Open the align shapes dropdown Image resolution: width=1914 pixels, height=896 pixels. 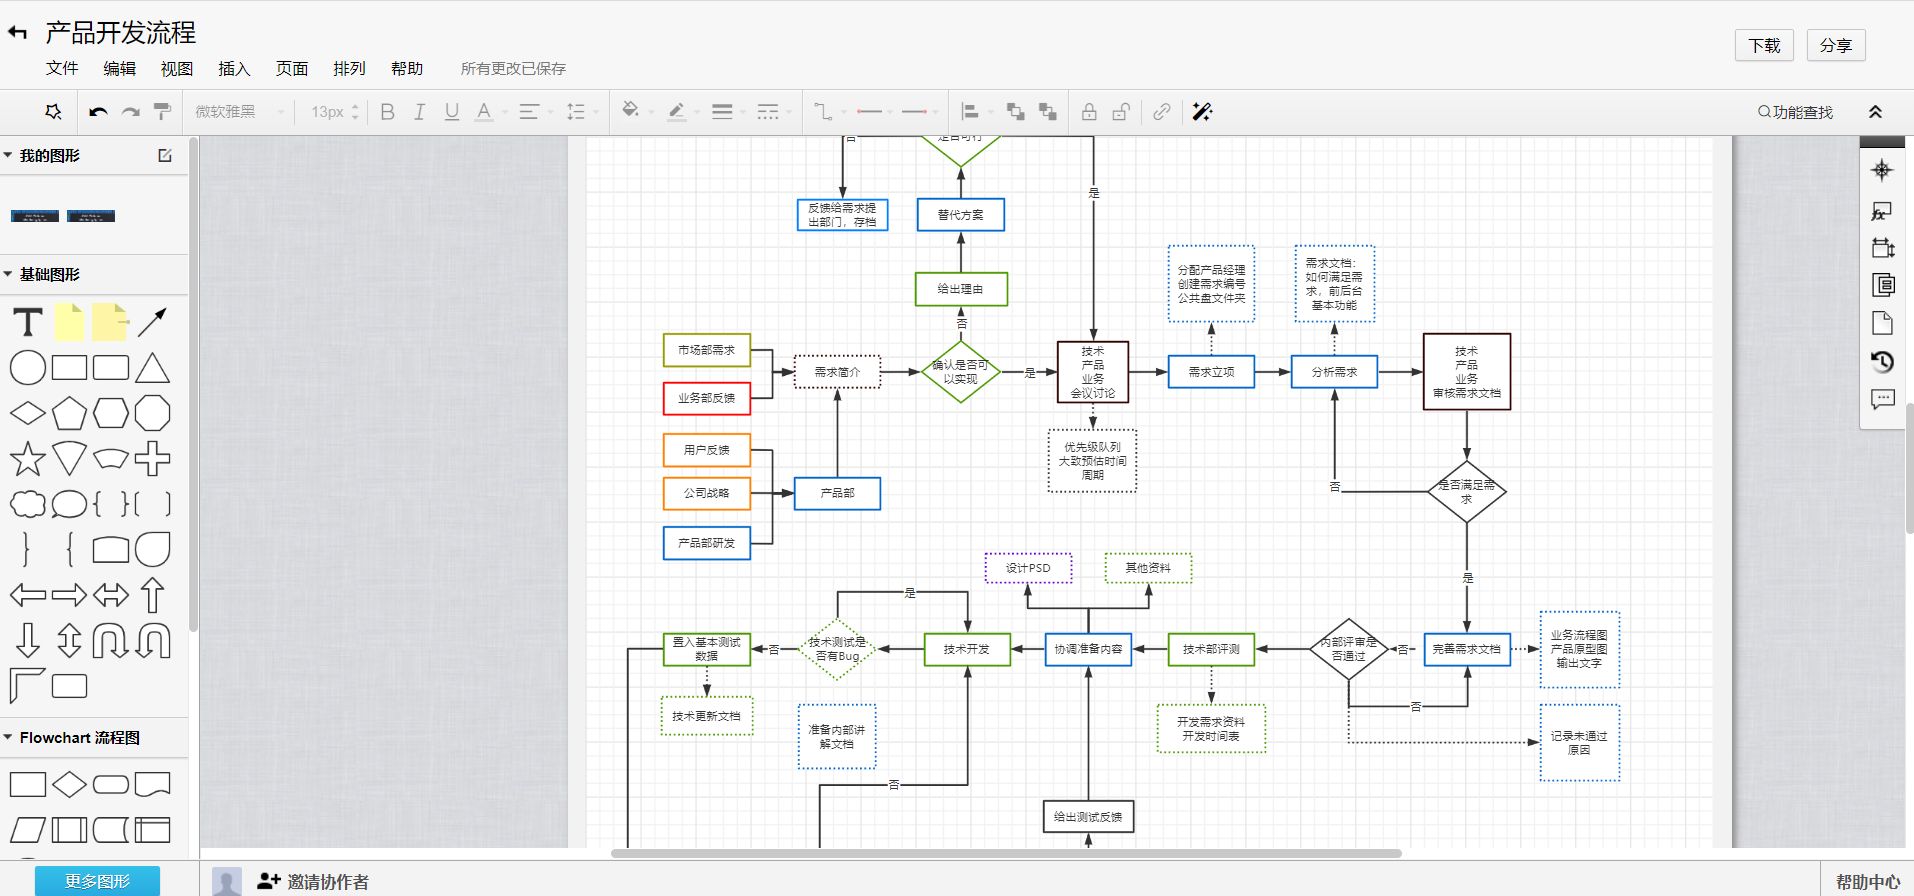point(970,112)
